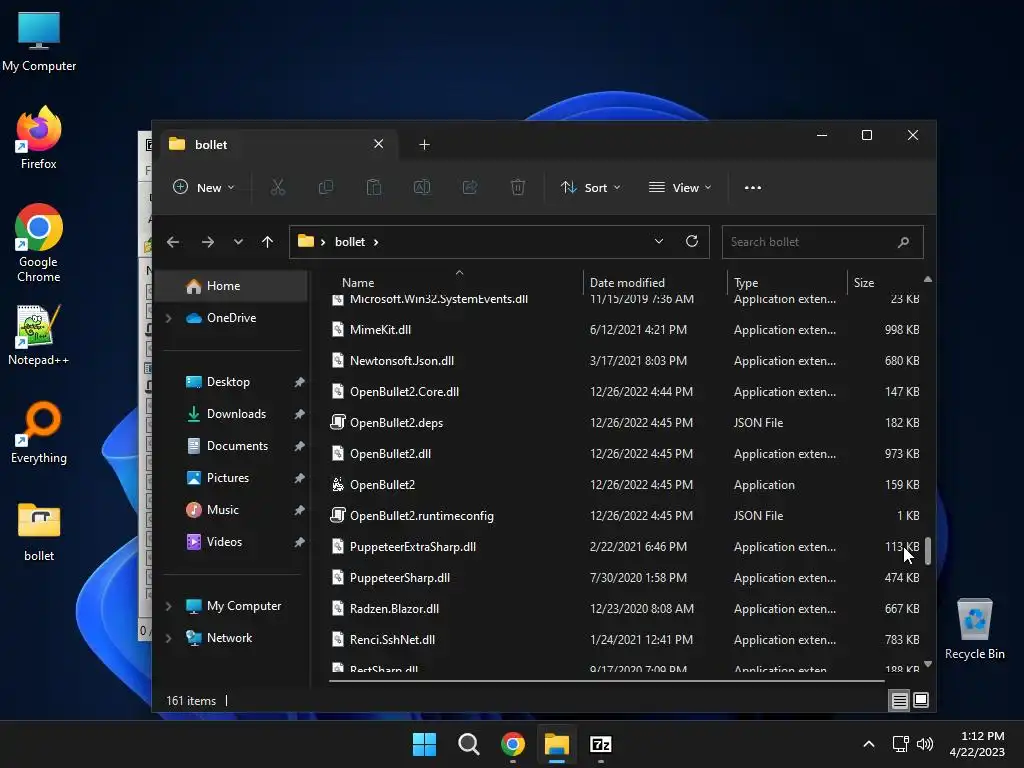Go up one folder level
The image size is (1024, 768).
tap(267, 242)
